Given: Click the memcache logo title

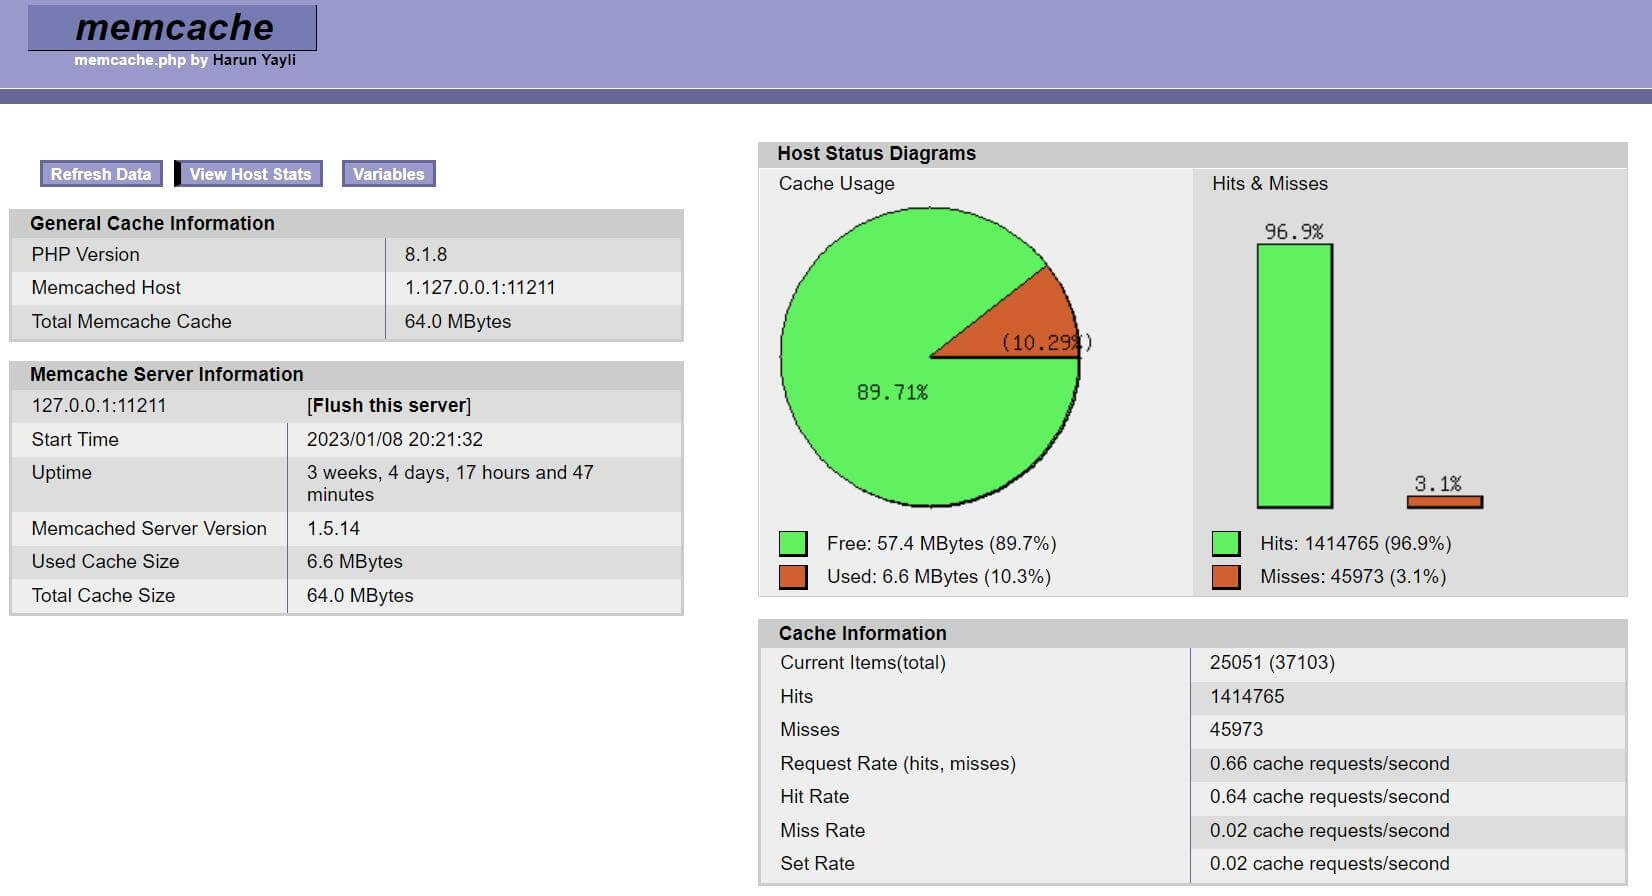Looking at the screenshot, I should tap(173, 28).
